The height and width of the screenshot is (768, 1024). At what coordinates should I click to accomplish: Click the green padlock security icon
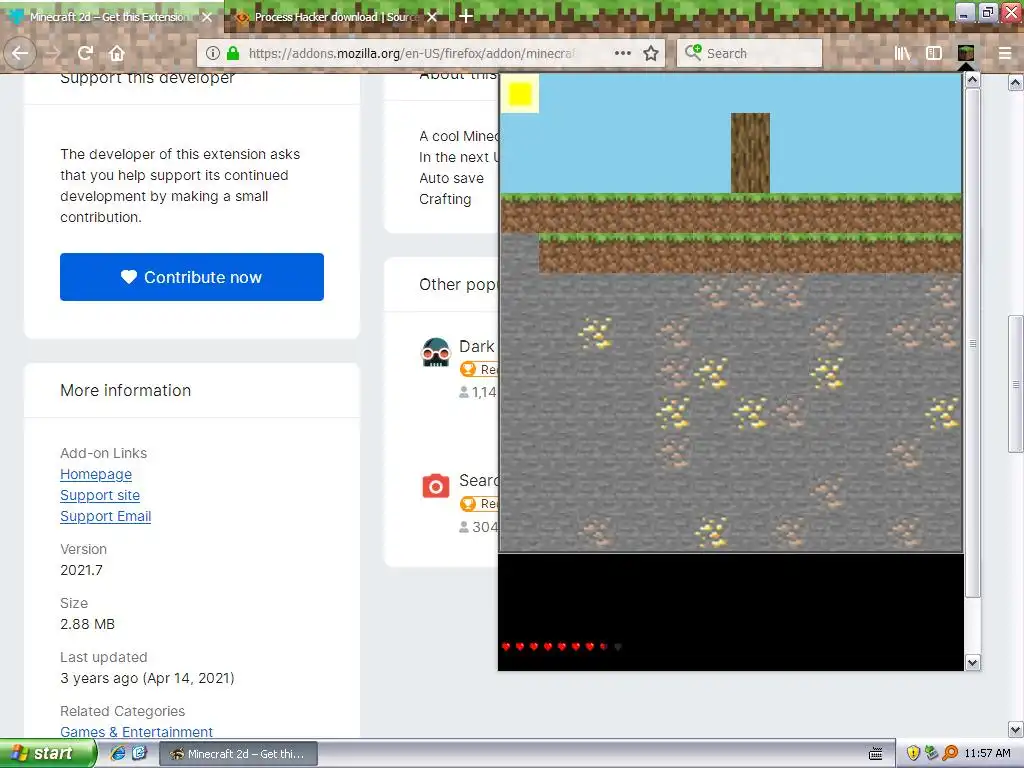click(232, 53)
